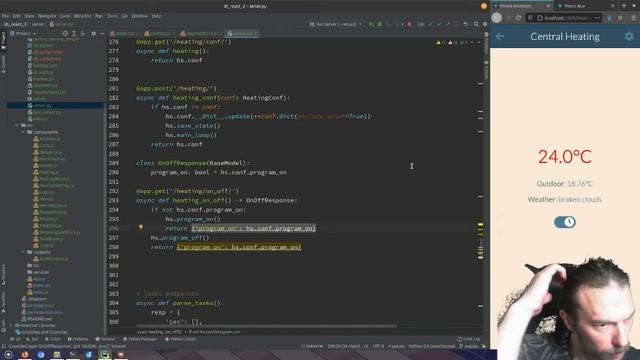Open the Refactor menu
640x360 pixels.
(x=82, y=16)
